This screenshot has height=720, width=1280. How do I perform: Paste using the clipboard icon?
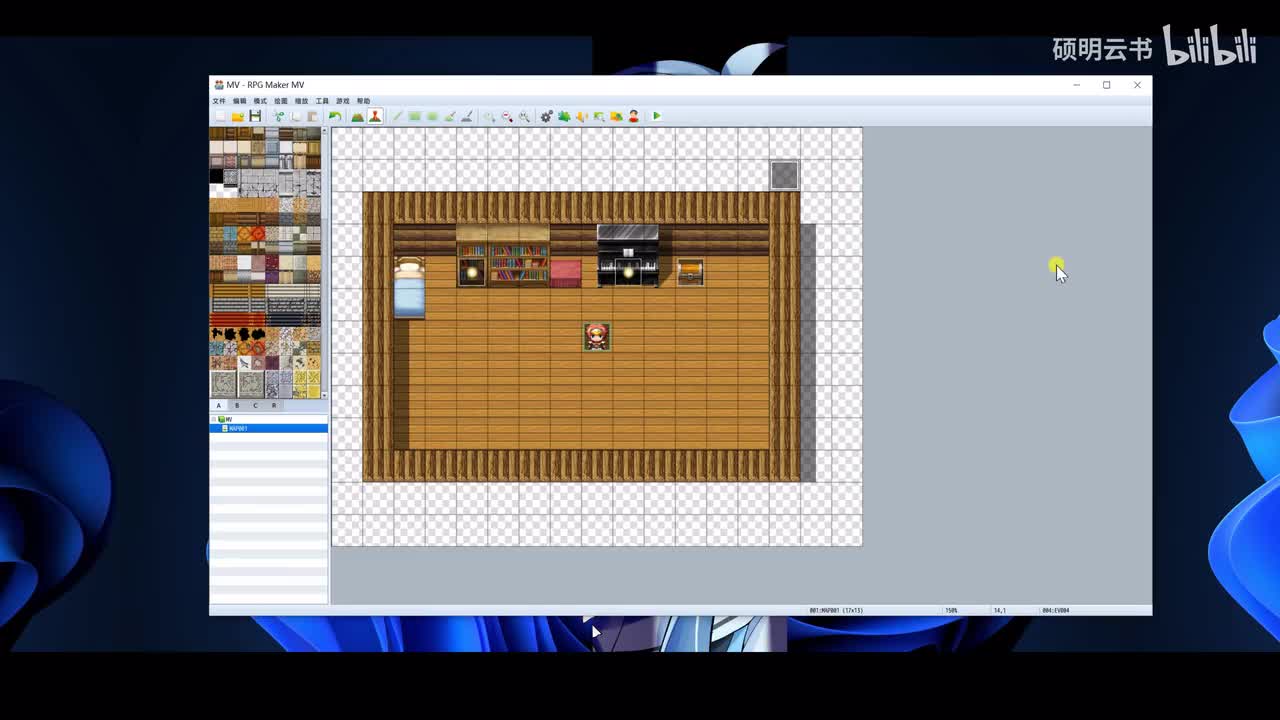pyautogui.click(x=313, y=116)
